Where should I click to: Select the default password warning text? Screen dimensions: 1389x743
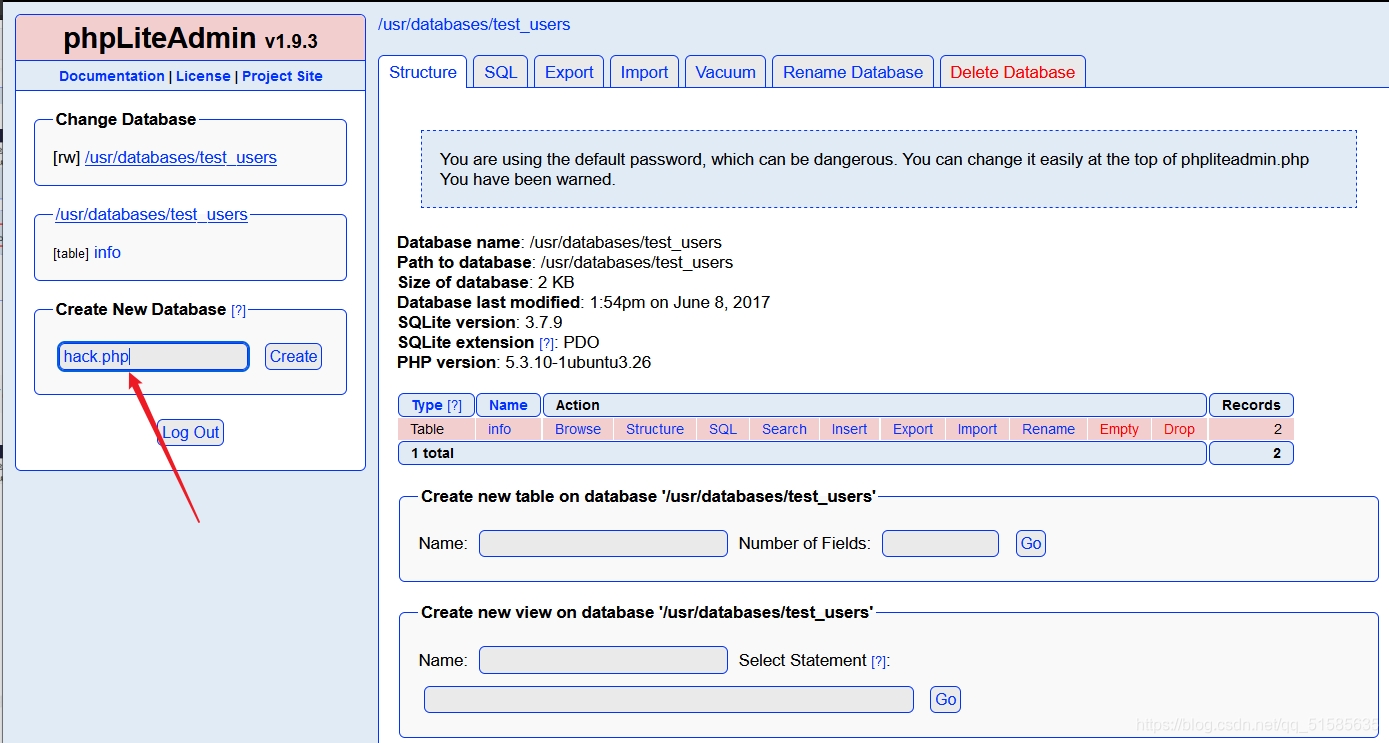[874, 169]
